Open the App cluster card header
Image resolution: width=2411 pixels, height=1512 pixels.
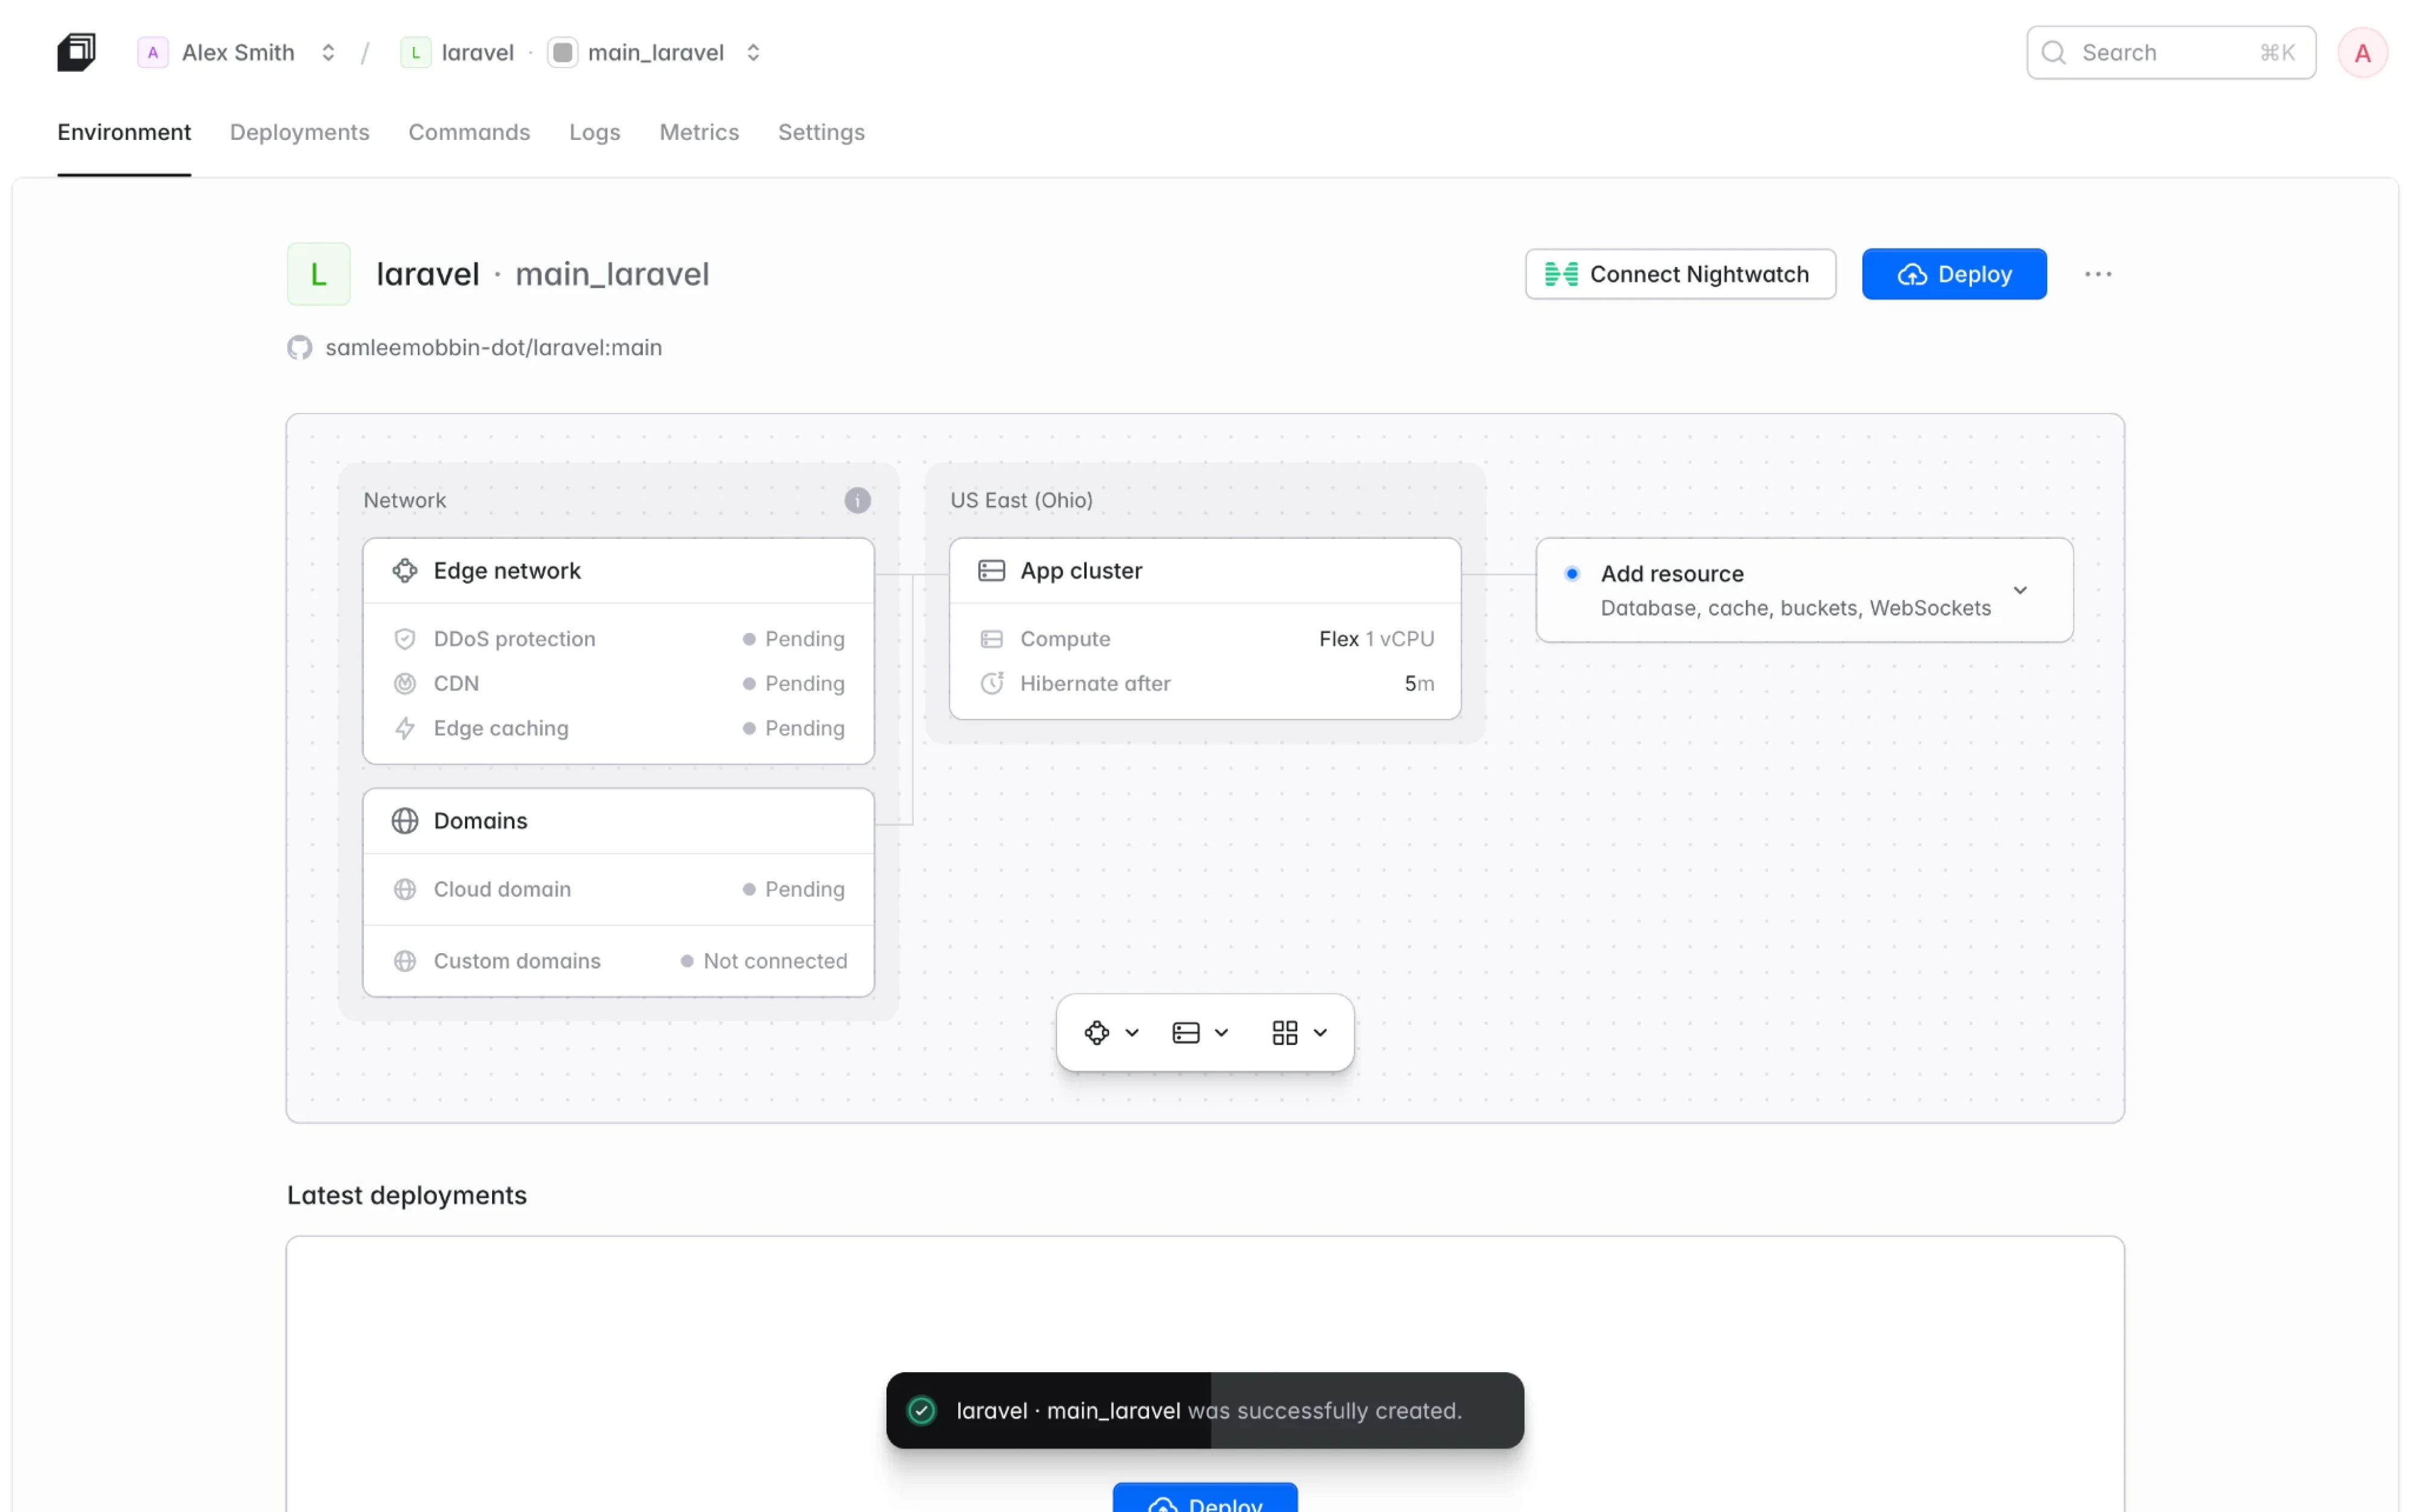(1205, 571)
